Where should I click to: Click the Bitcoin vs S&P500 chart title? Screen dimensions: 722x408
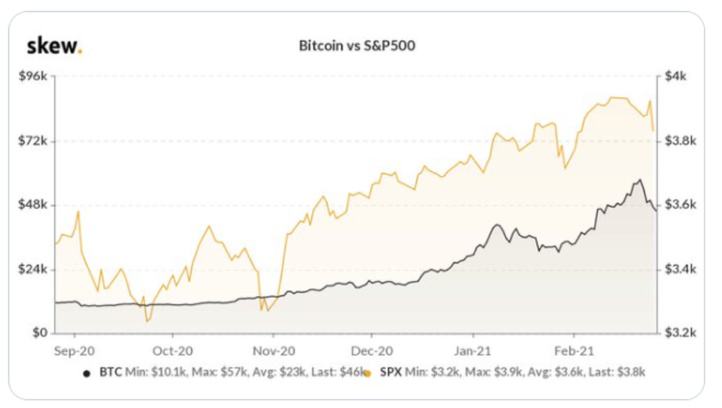[x=357, y=46]
